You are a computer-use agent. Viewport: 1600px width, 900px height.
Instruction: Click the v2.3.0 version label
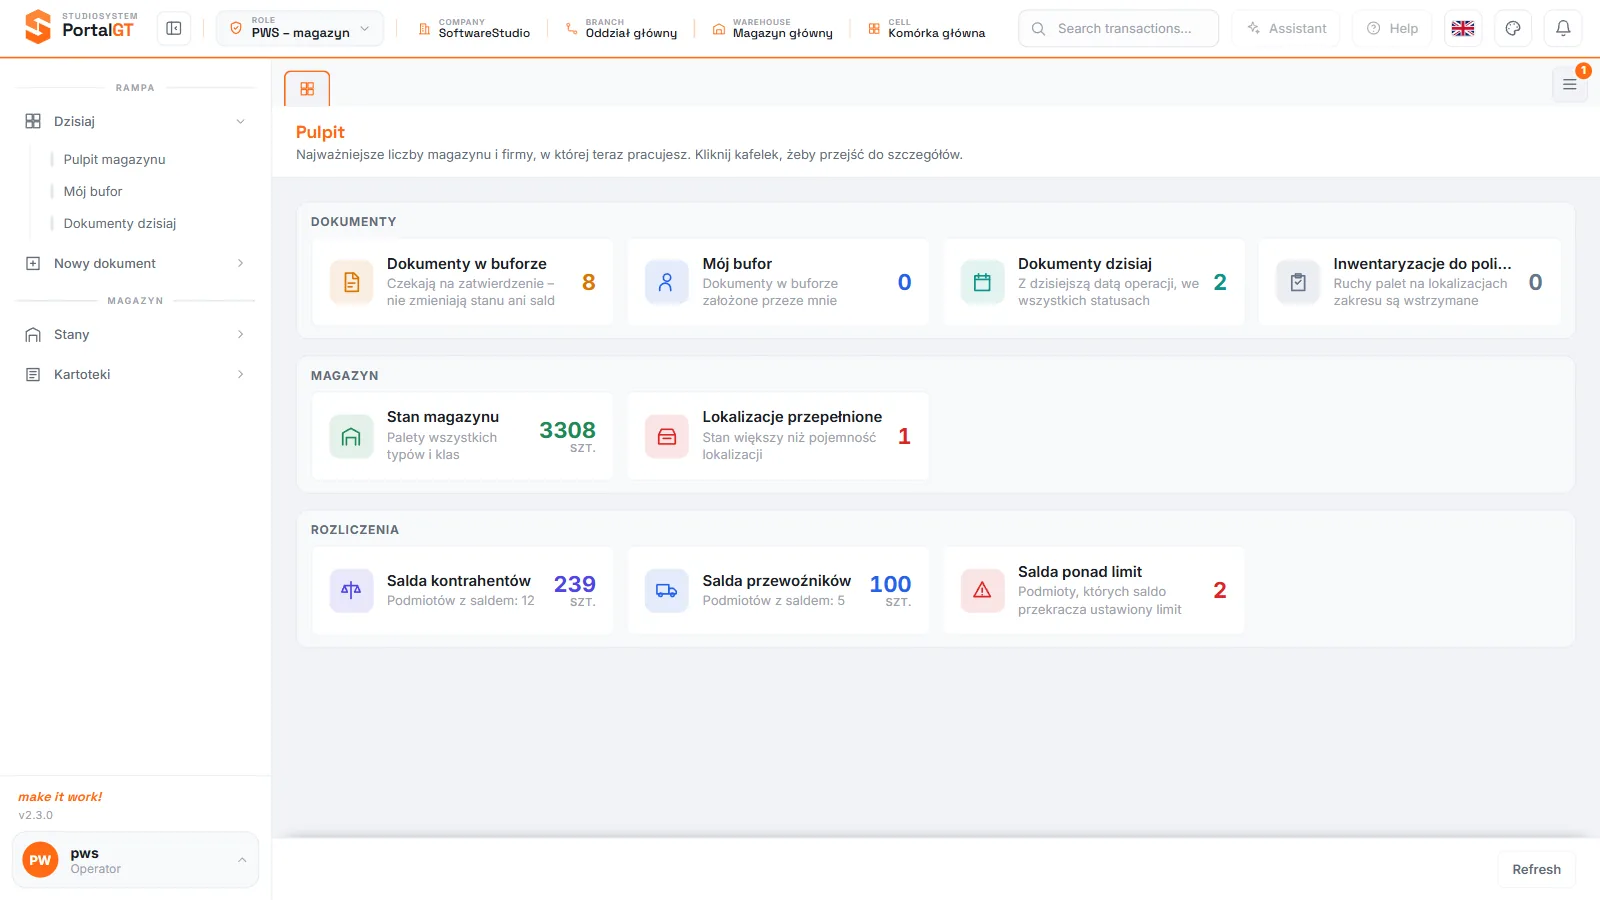[x=36, y=815]
